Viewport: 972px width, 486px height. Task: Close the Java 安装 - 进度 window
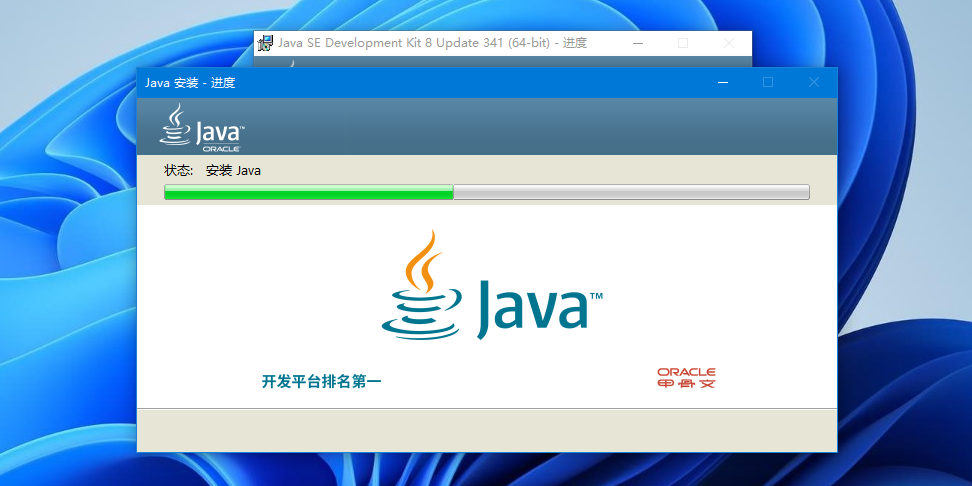pyautogui.click(x=814, y=82)
